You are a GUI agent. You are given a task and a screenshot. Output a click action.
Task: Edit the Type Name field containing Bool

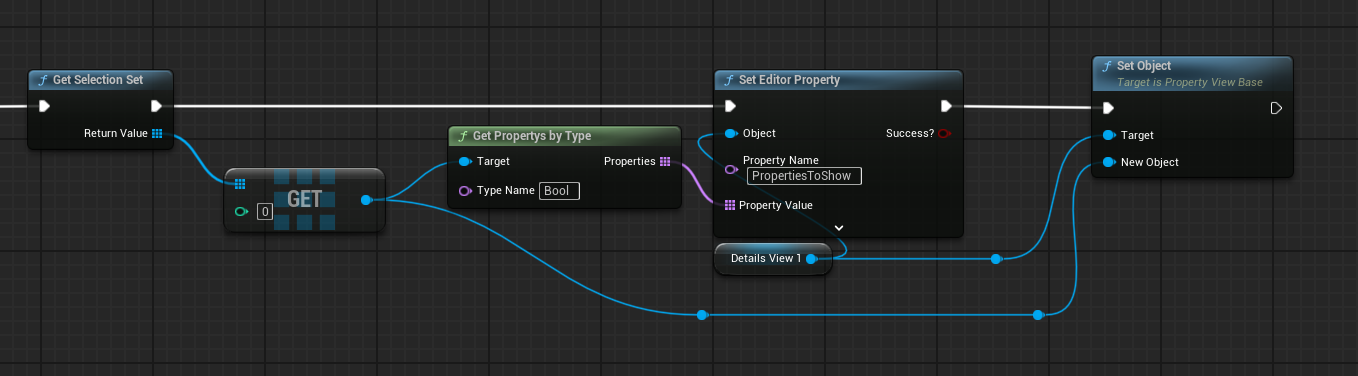click(559, 190)
